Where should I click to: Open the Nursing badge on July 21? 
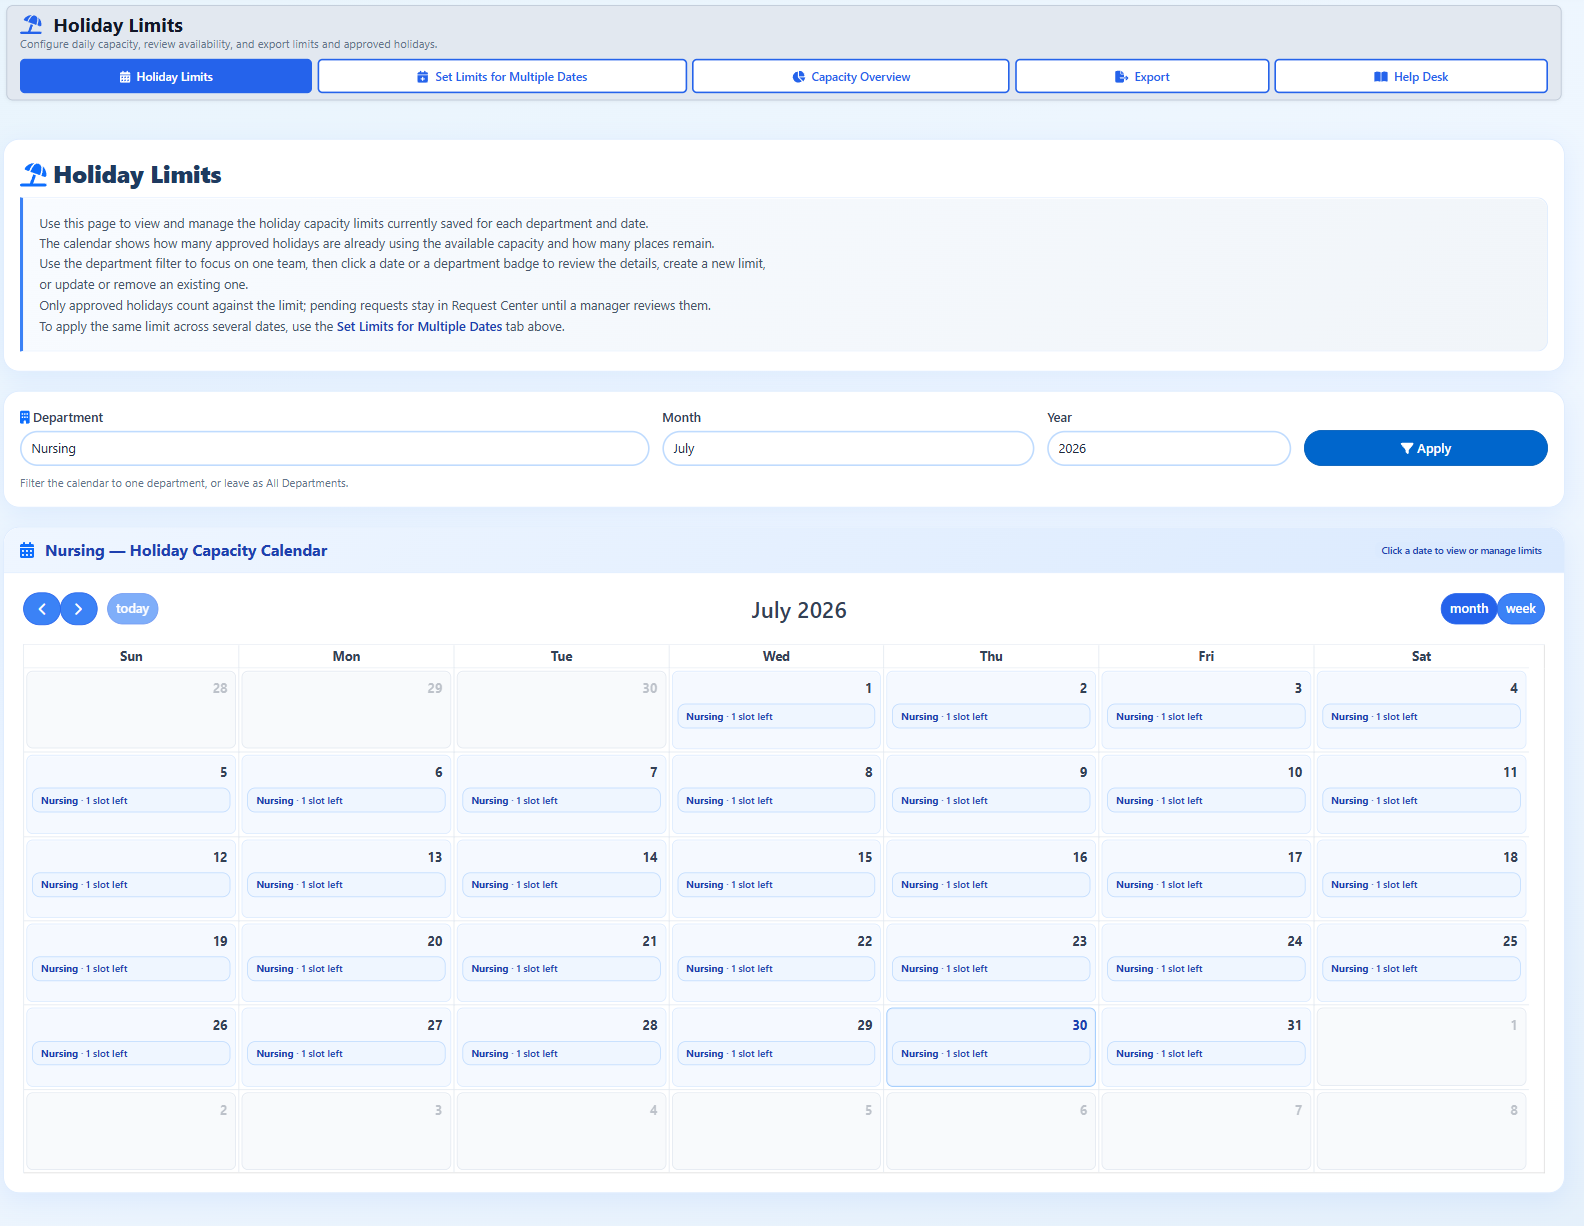pos(561,969)
